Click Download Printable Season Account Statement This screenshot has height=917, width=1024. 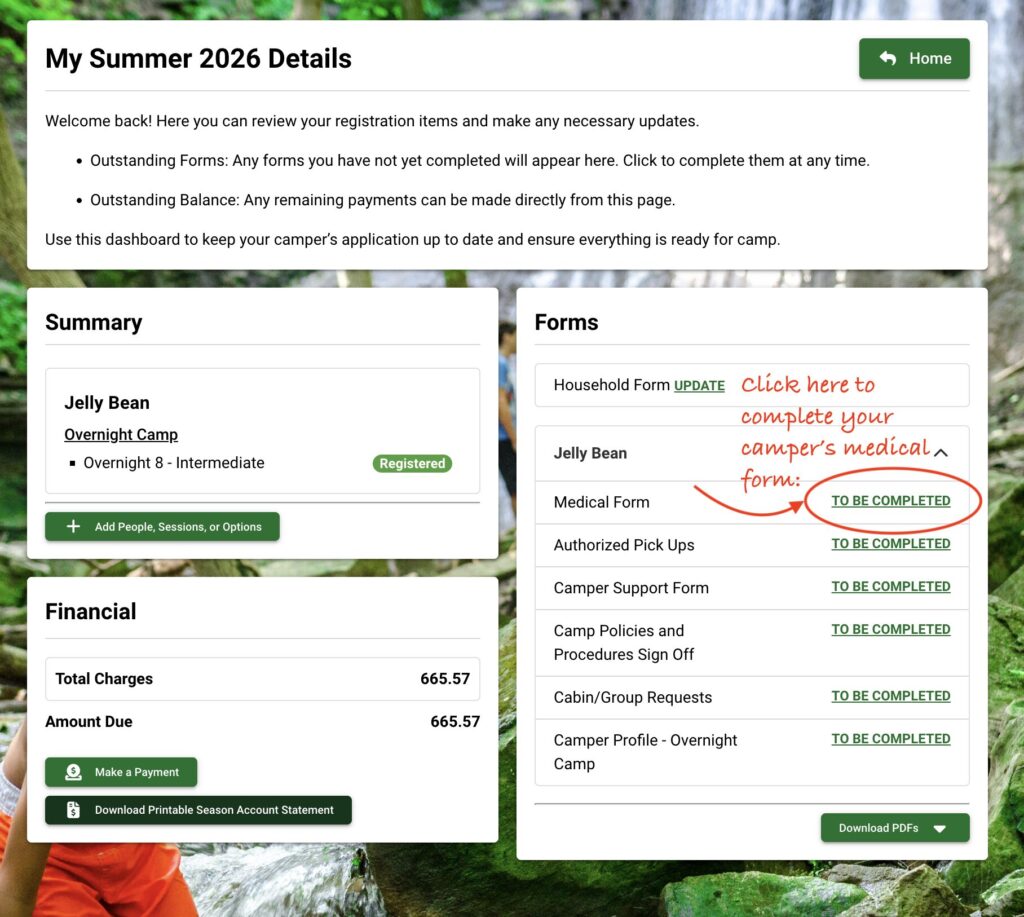[199, 810]
